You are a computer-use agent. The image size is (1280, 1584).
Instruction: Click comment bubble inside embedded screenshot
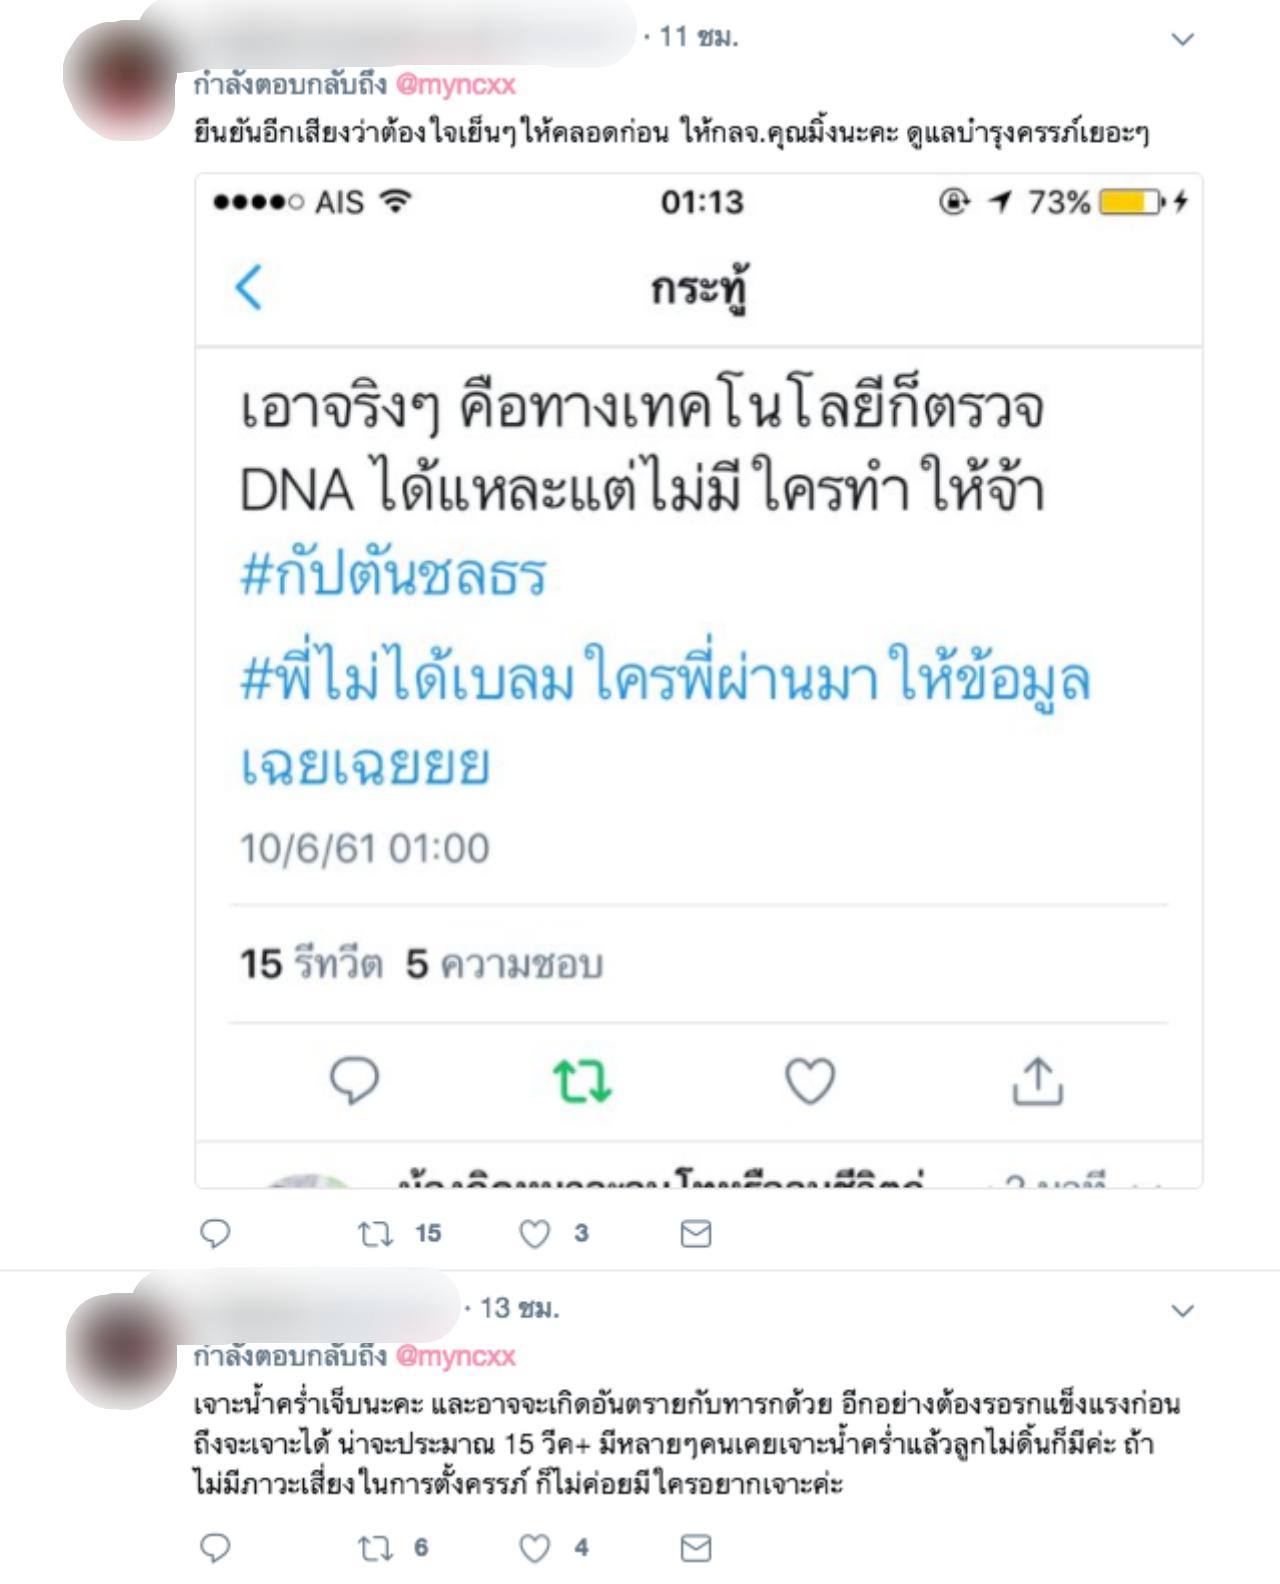tap(355, 1080)
